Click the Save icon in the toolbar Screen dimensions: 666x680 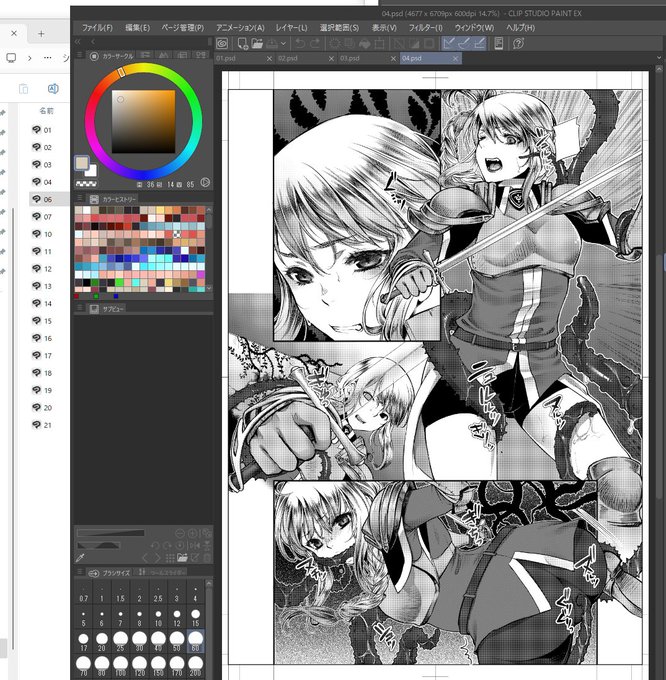pyautogui.click(x=272, y=43)
